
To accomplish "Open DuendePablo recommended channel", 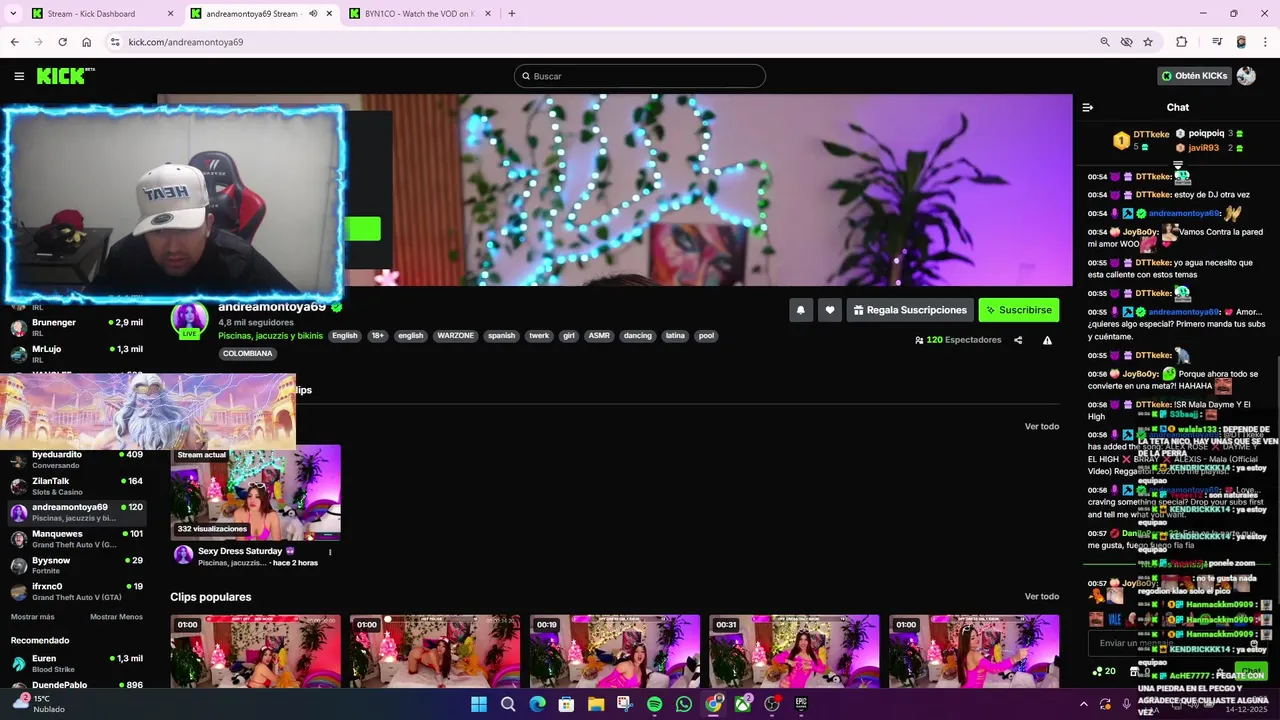I will tap(77, 686).
